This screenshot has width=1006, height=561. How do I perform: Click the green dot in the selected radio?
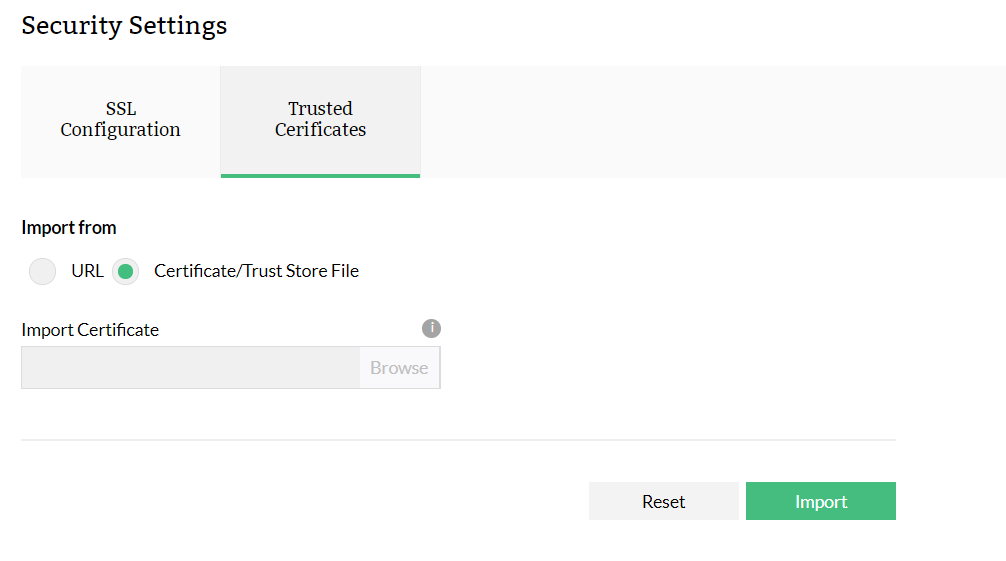(125, 271)
